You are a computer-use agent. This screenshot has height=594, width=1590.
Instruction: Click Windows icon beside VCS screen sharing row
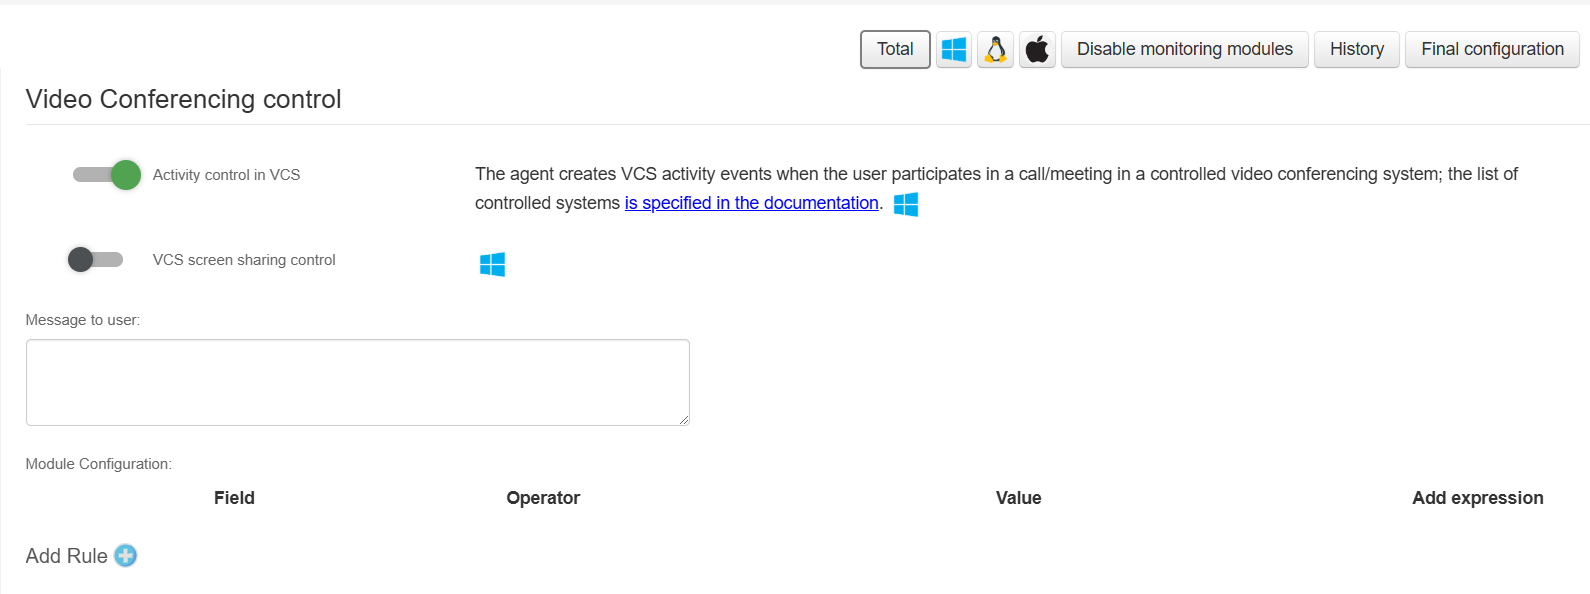point(492,264)
